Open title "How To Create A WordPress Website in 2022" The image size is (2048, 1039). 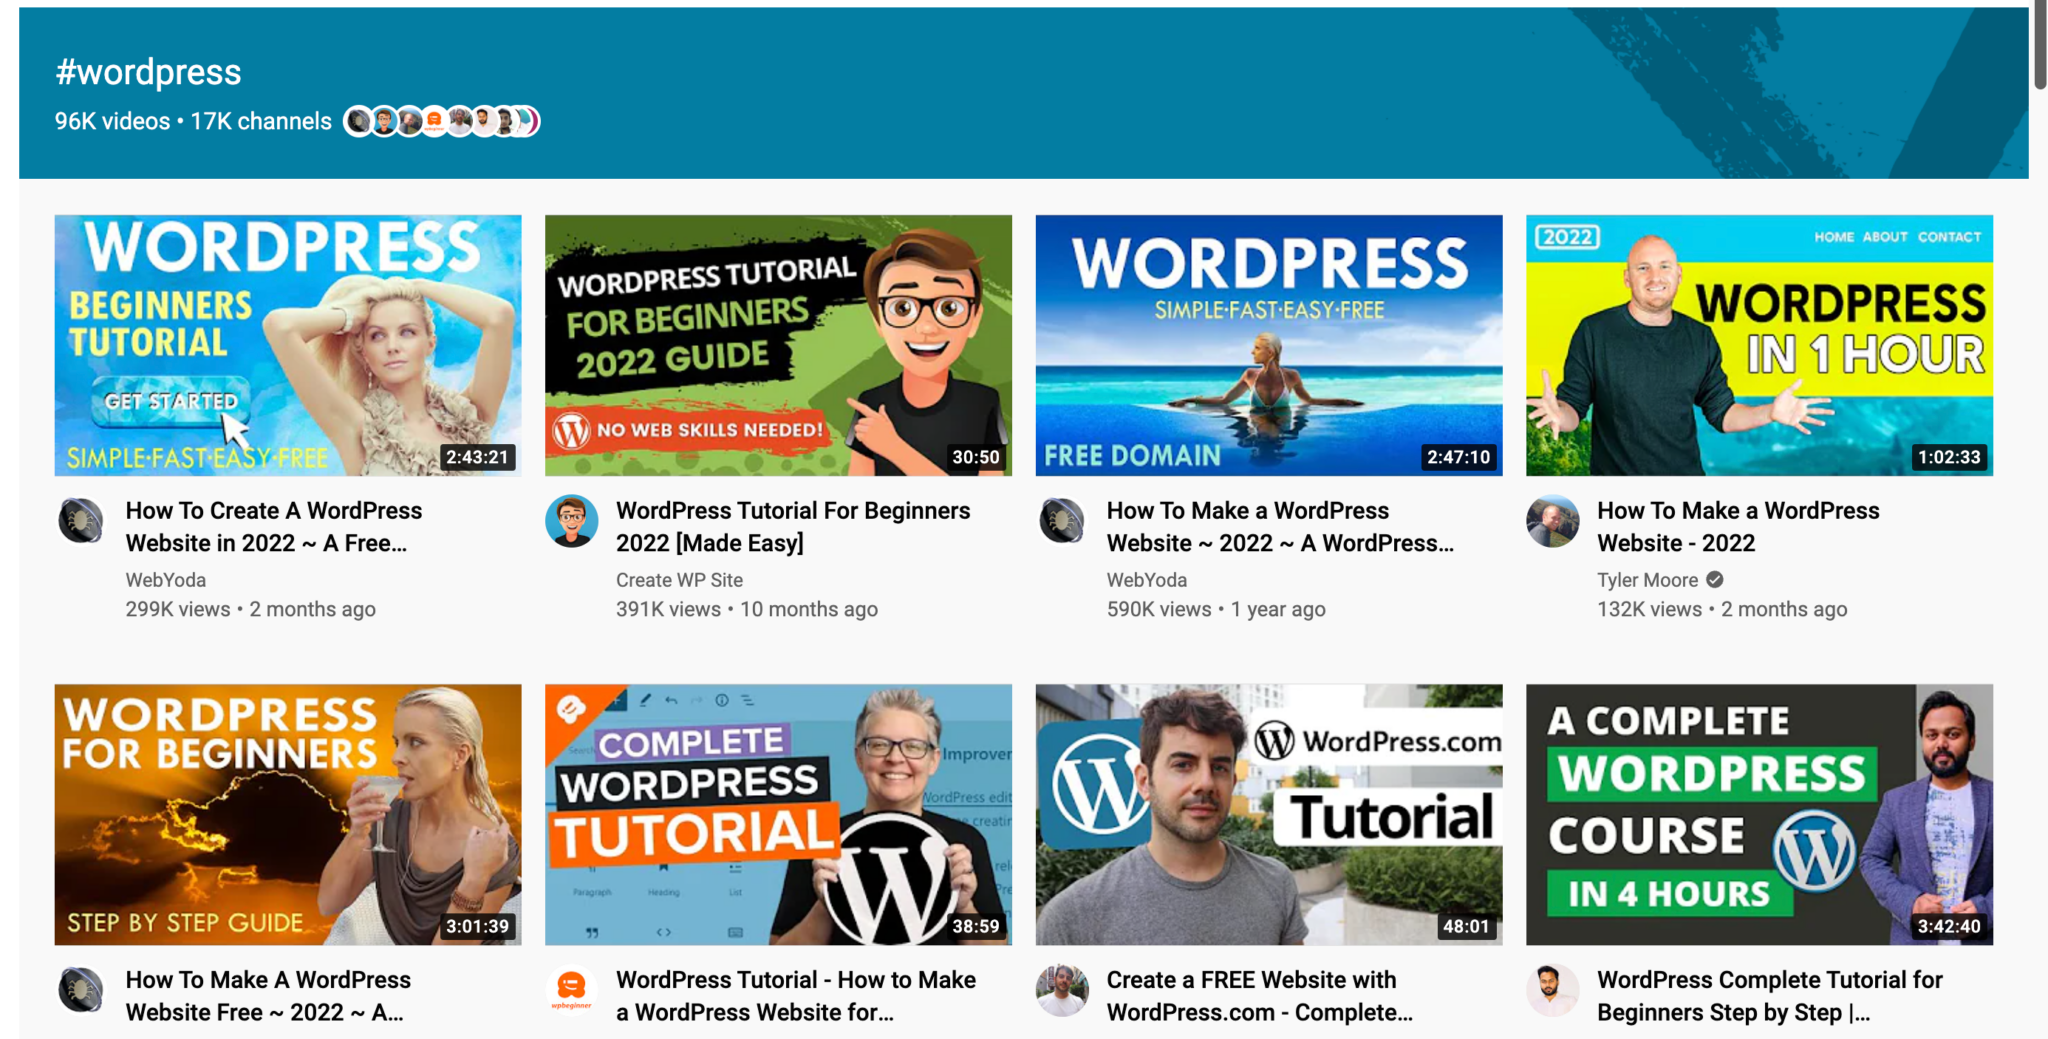tap(274, 527)
